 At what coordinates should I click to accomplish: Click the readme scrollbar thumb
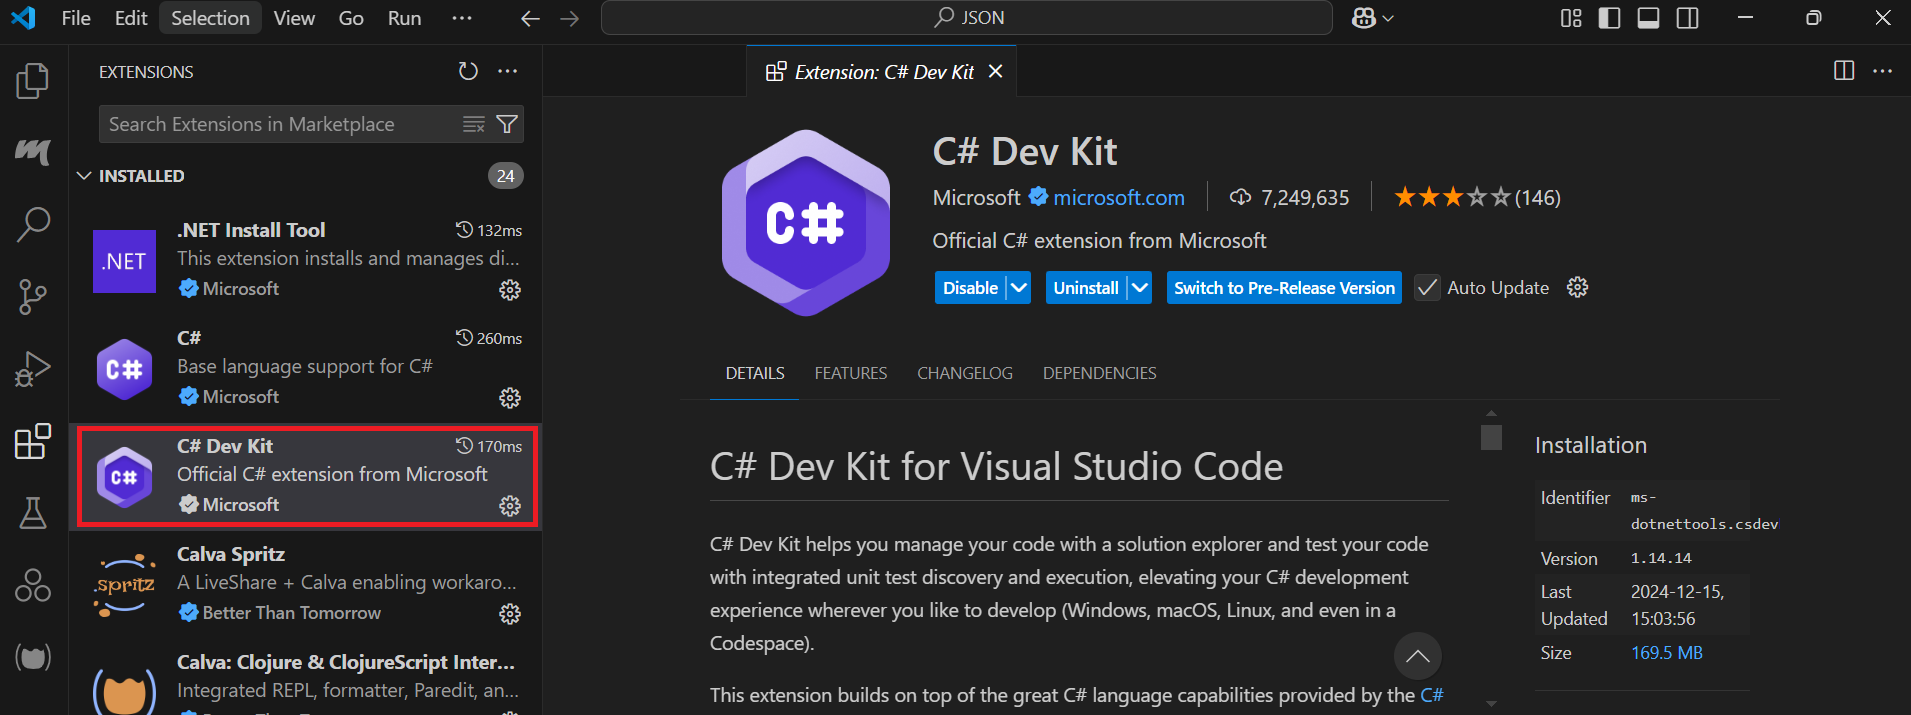[x=1491, y=438]
